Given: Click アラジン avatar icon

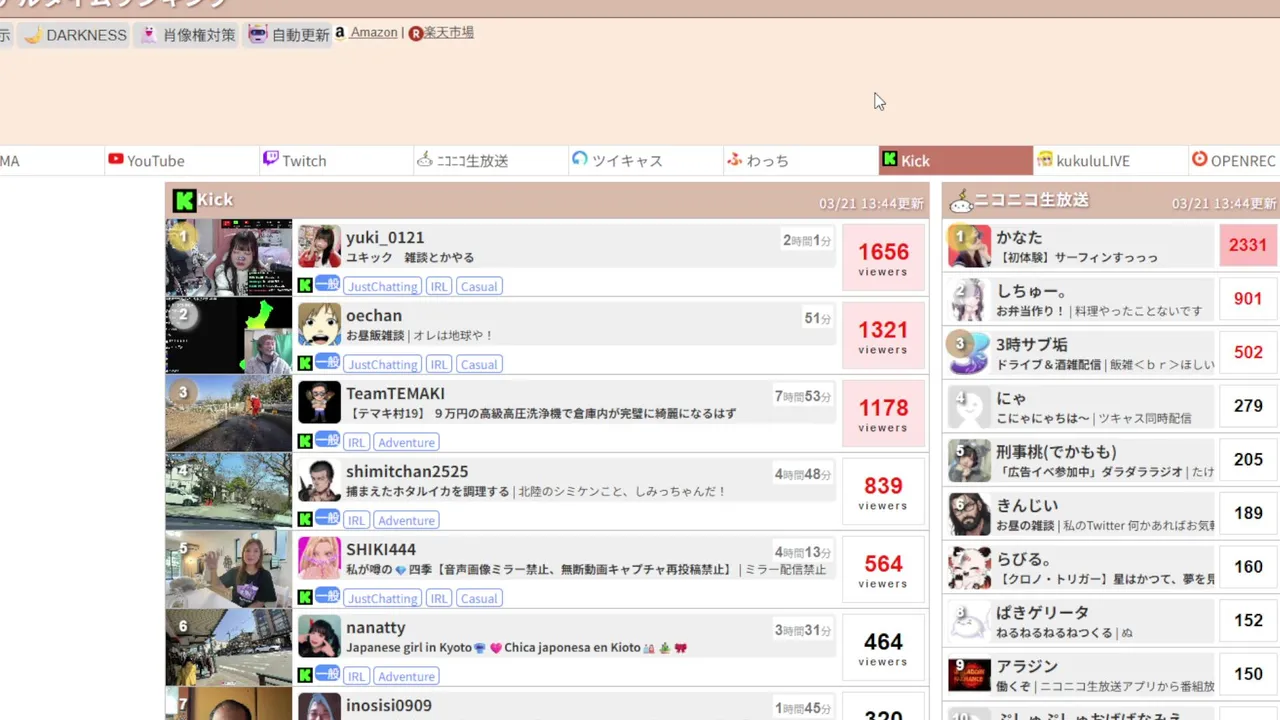Looking at the screenshot, I should click(969, 675).
